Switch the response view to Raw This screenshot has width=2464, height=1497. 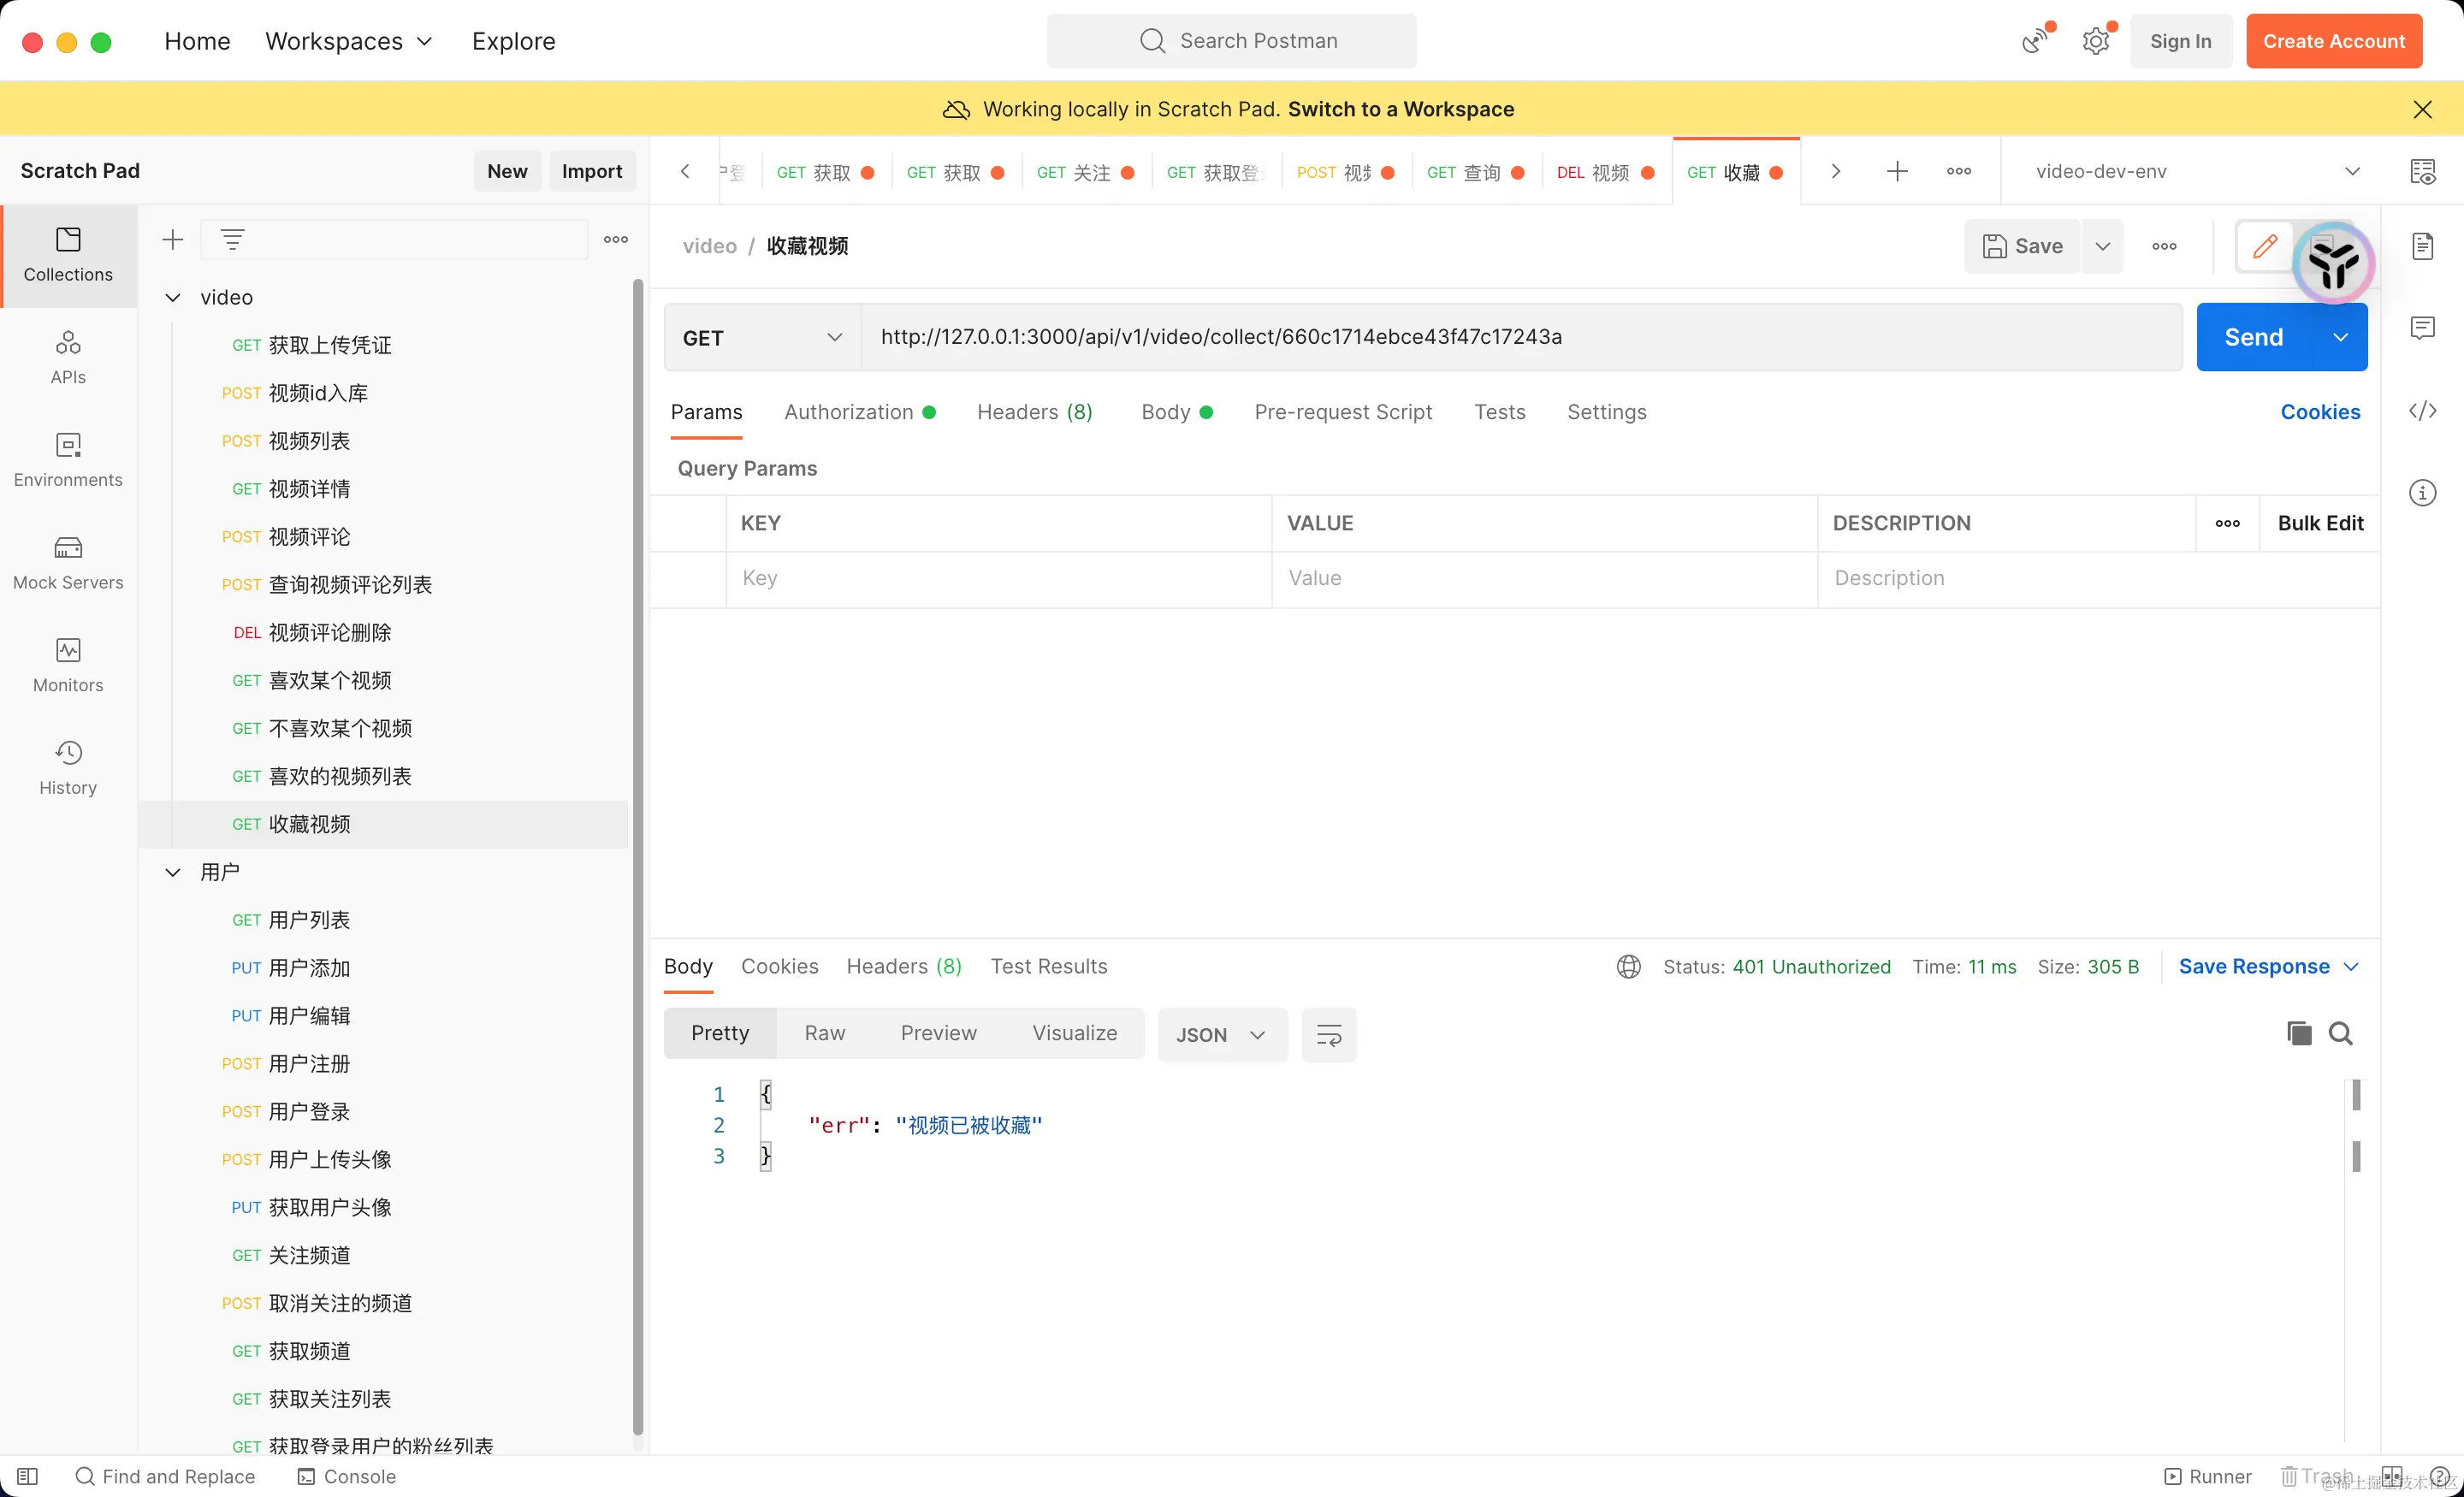[x=824, y=1033]
